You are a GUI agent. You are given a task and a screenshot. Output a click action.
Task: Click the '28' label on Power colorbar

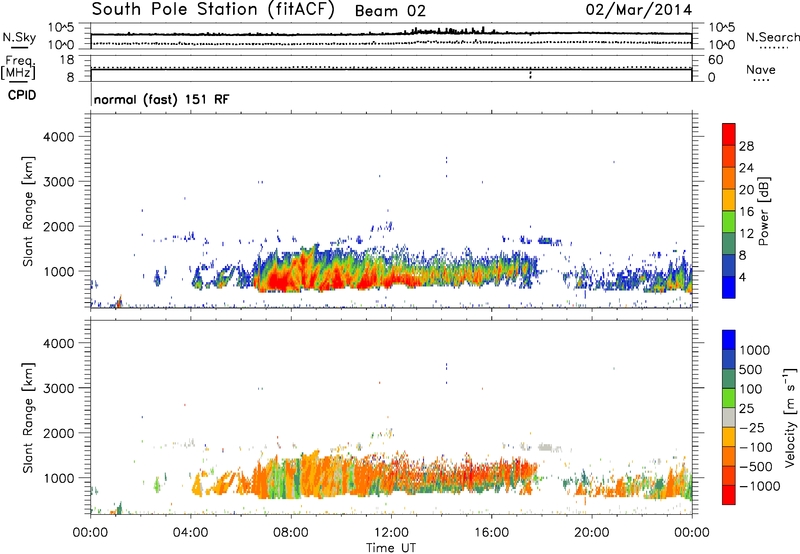click(746, 146)
